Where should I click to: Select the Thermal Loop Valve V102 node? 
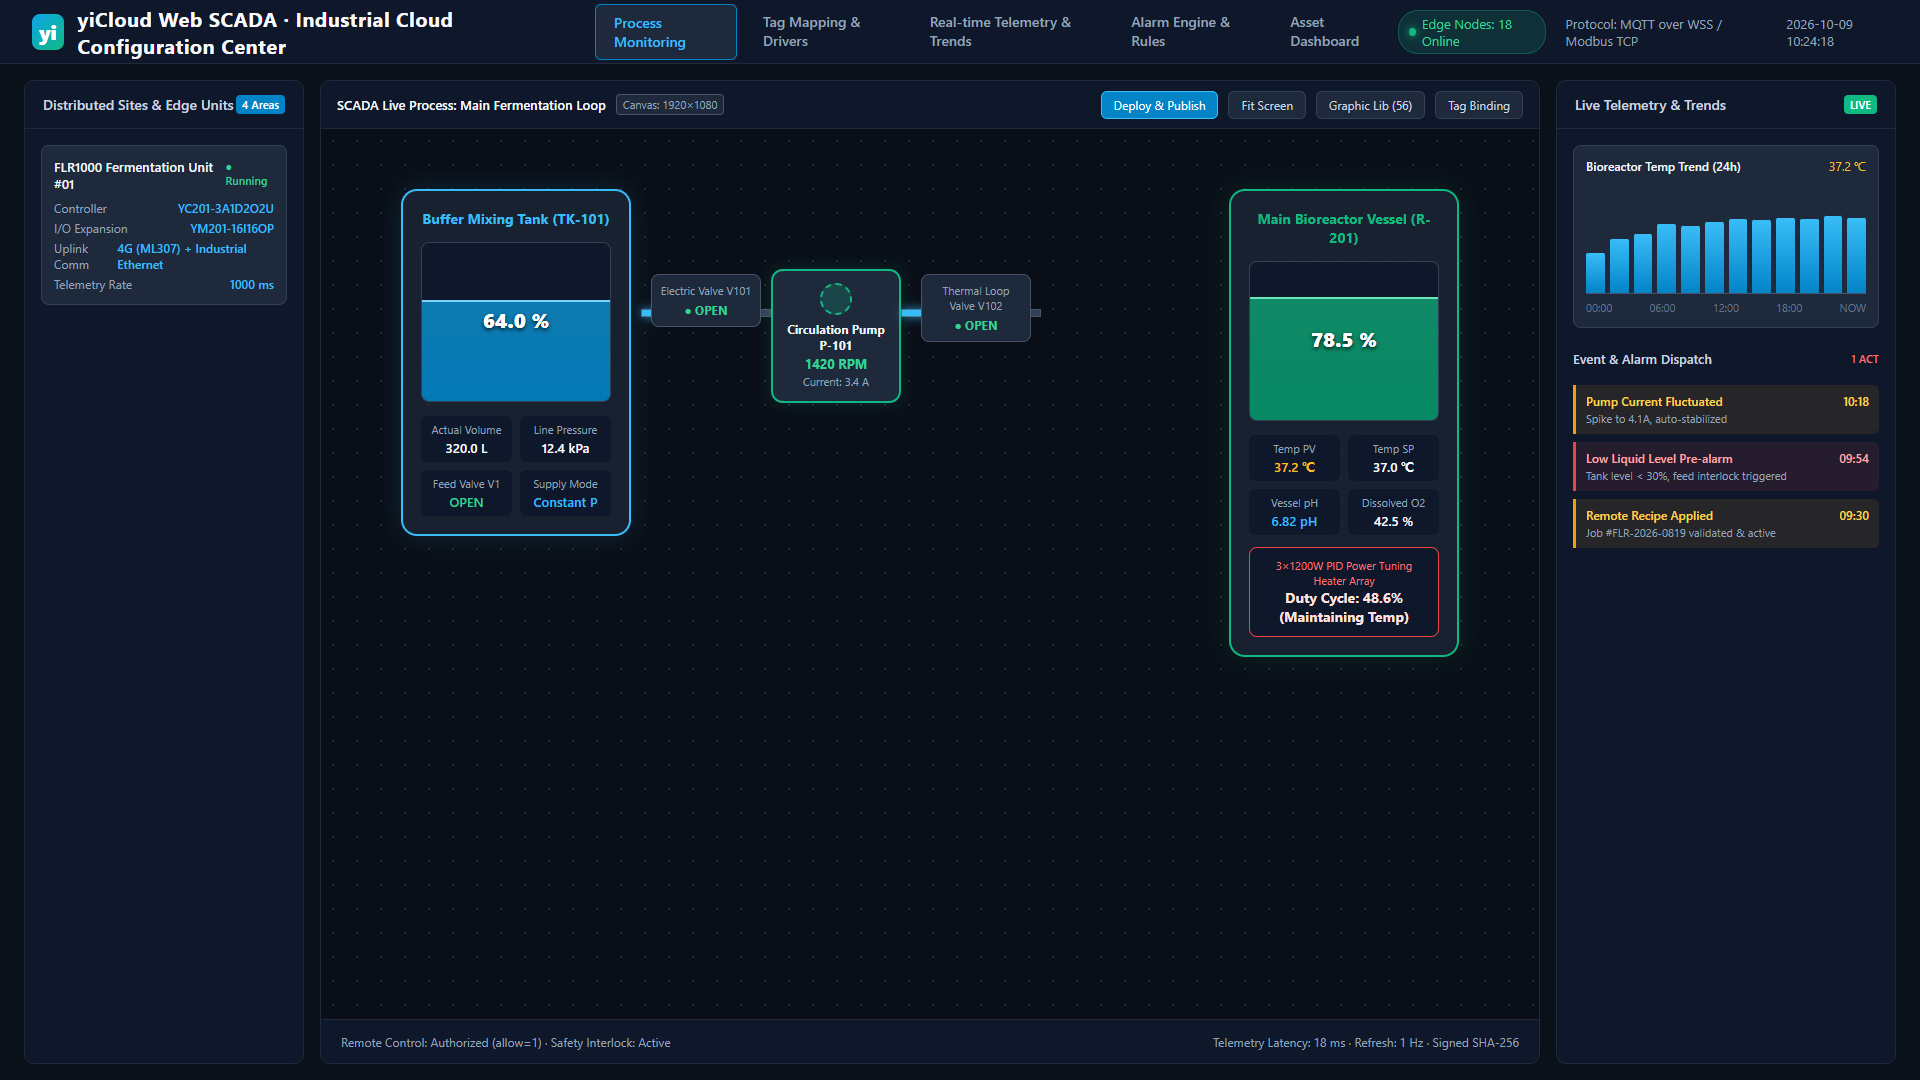[976, 308]
